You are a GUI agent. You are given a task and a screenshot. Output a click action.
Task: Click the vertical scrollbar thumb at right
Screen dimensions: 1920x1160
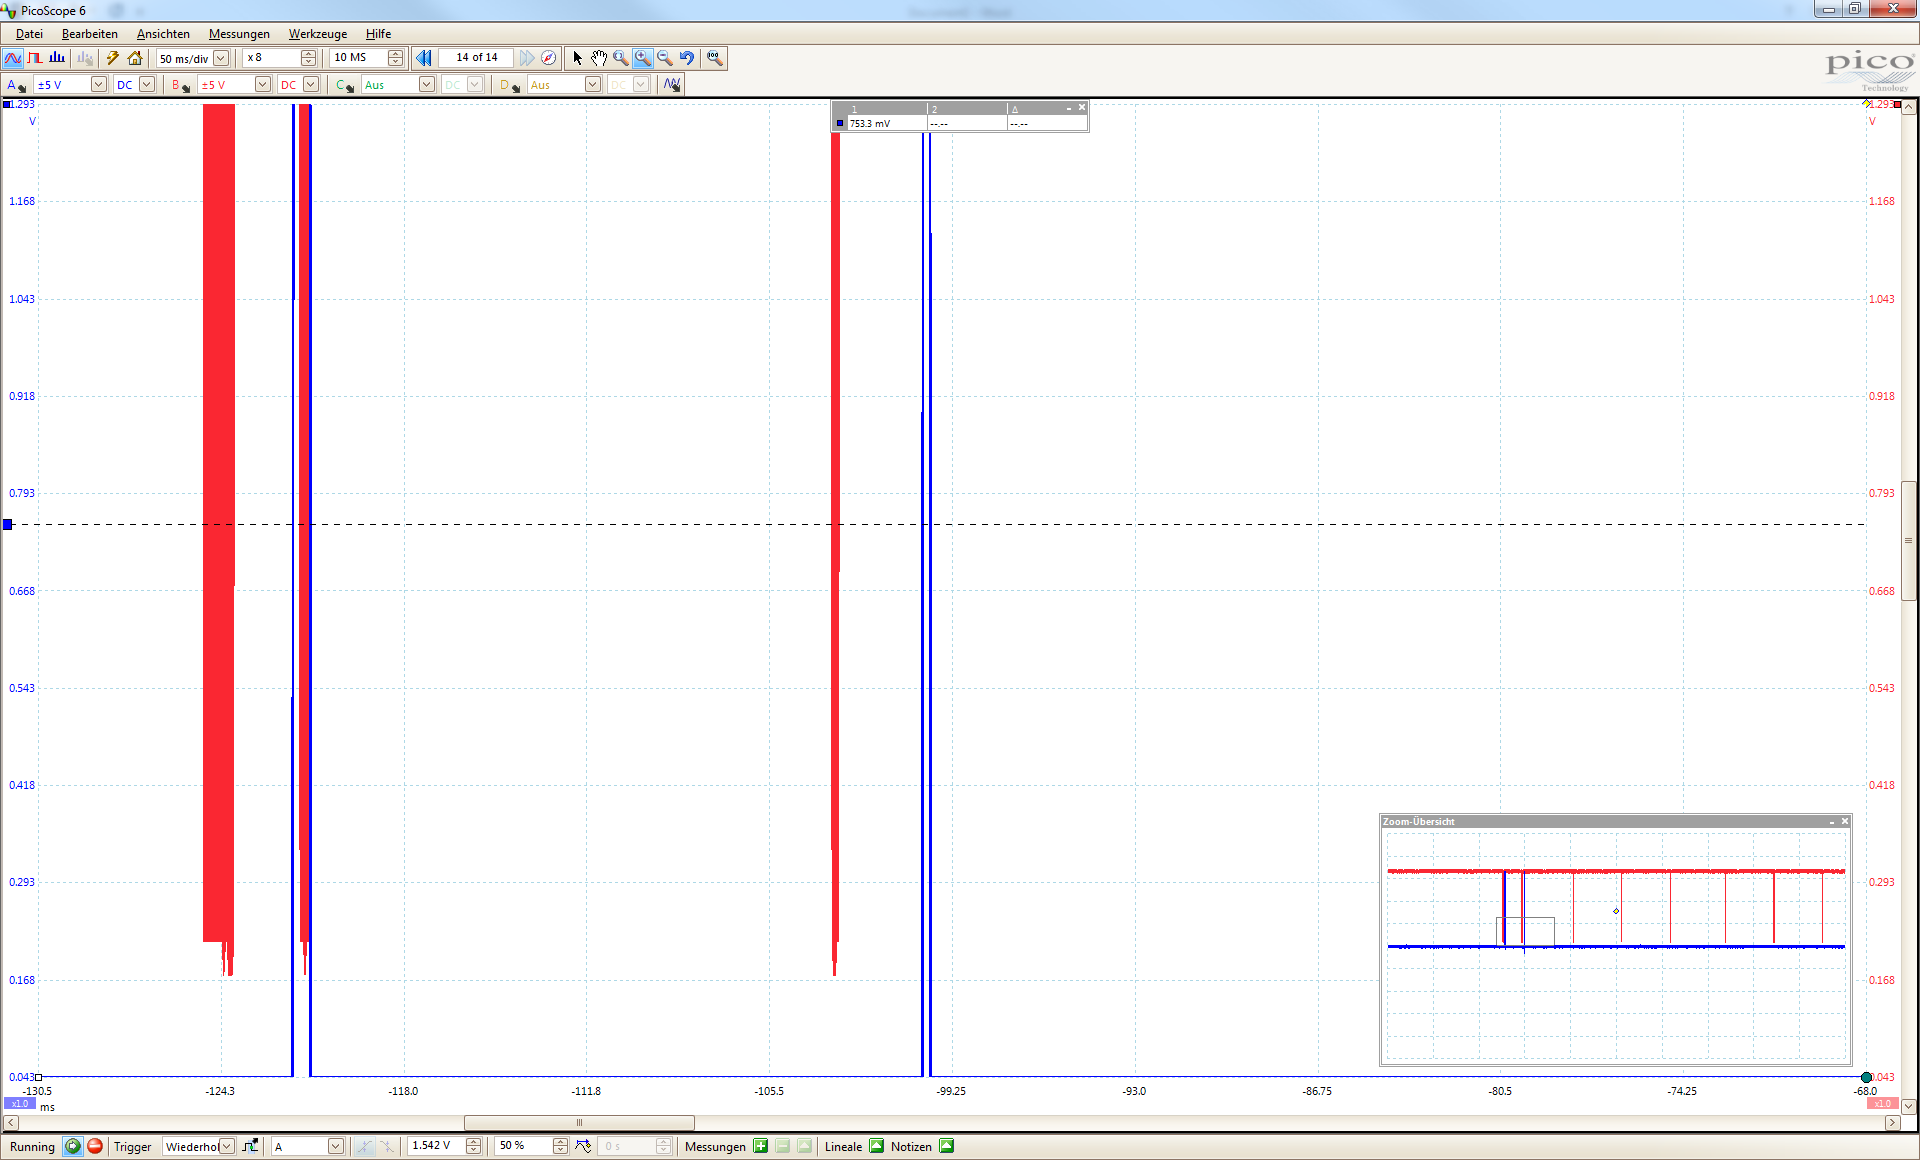(x=1909, y=540)
